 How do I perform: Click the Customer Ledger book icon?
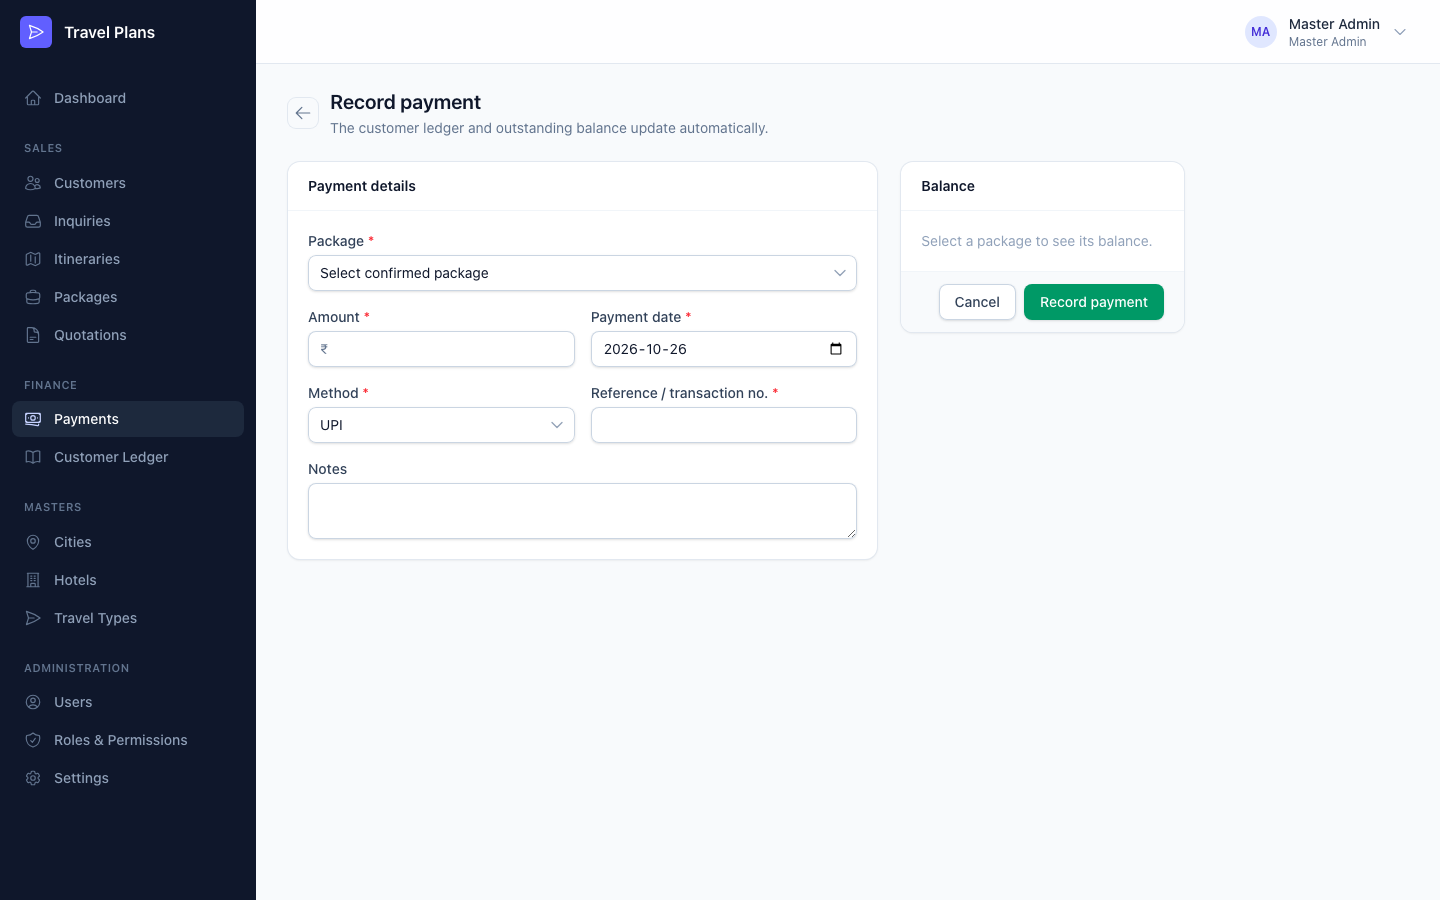tap(33, 457)
